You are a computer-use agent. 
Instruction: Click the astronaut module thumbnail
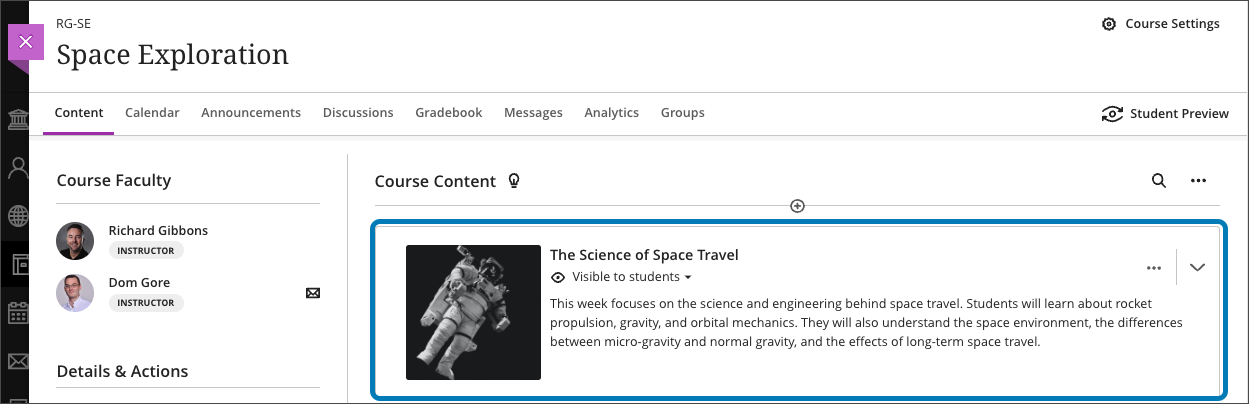(473, 312)
